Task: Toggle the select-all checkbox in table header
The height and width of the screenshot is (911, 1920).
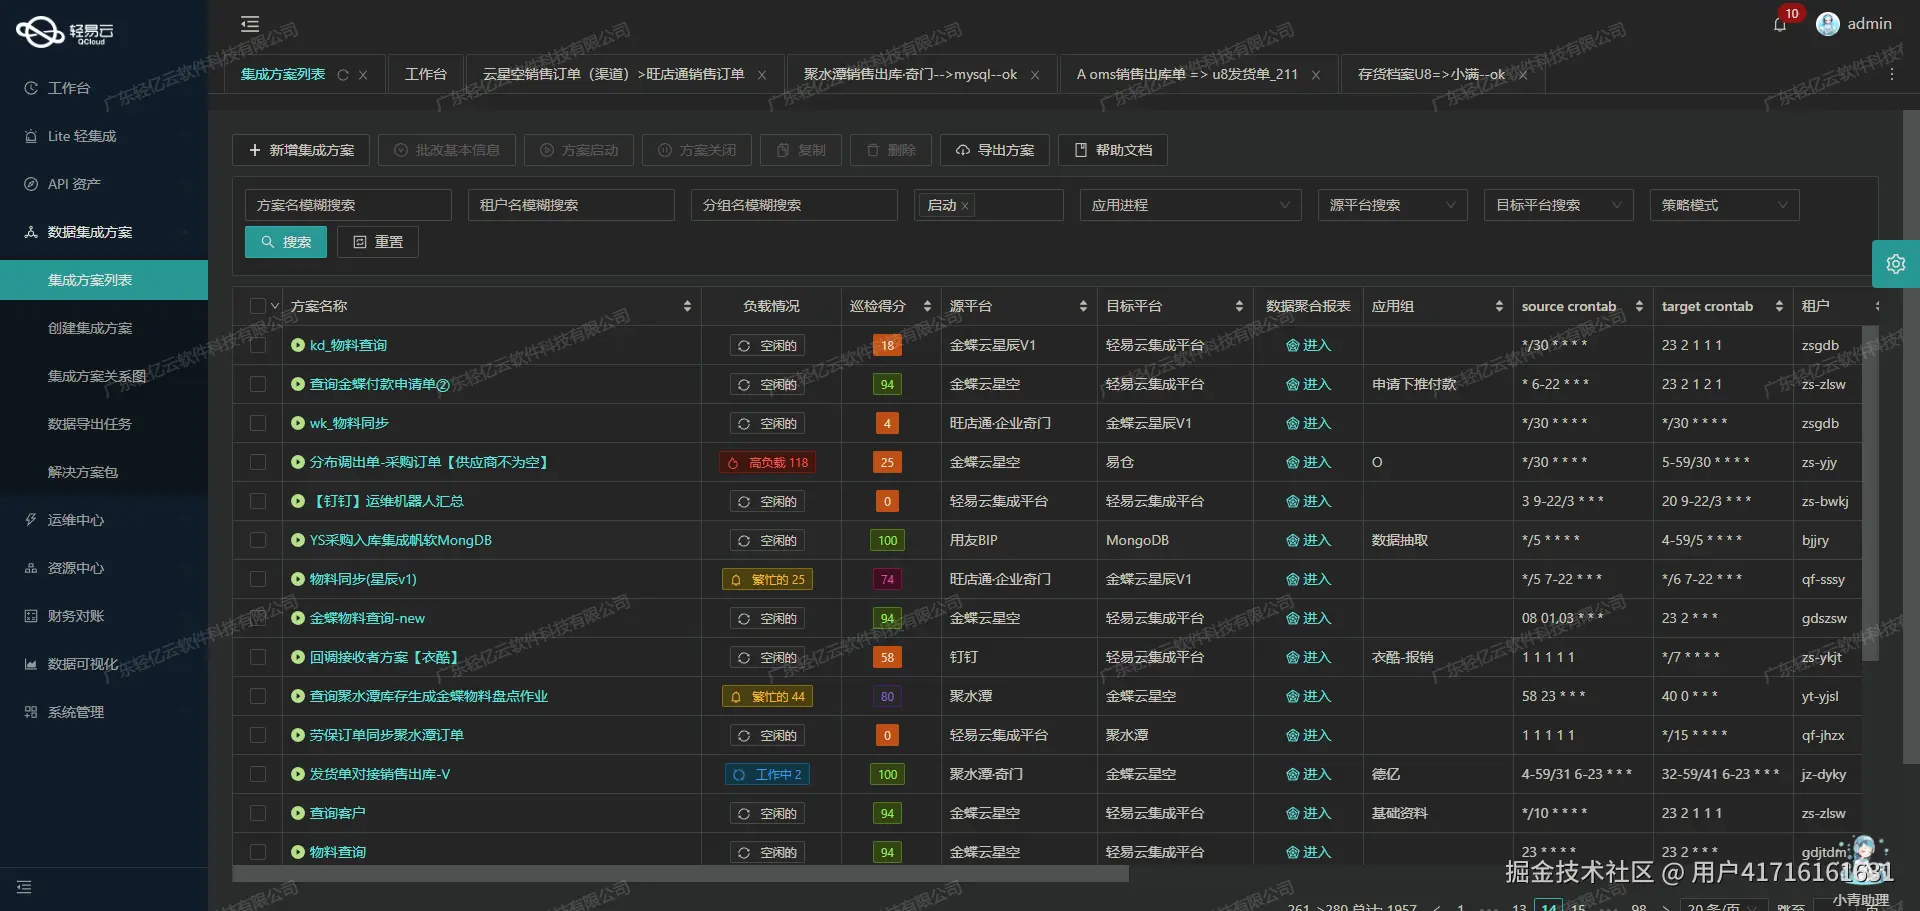Action: tap(258, 305)
